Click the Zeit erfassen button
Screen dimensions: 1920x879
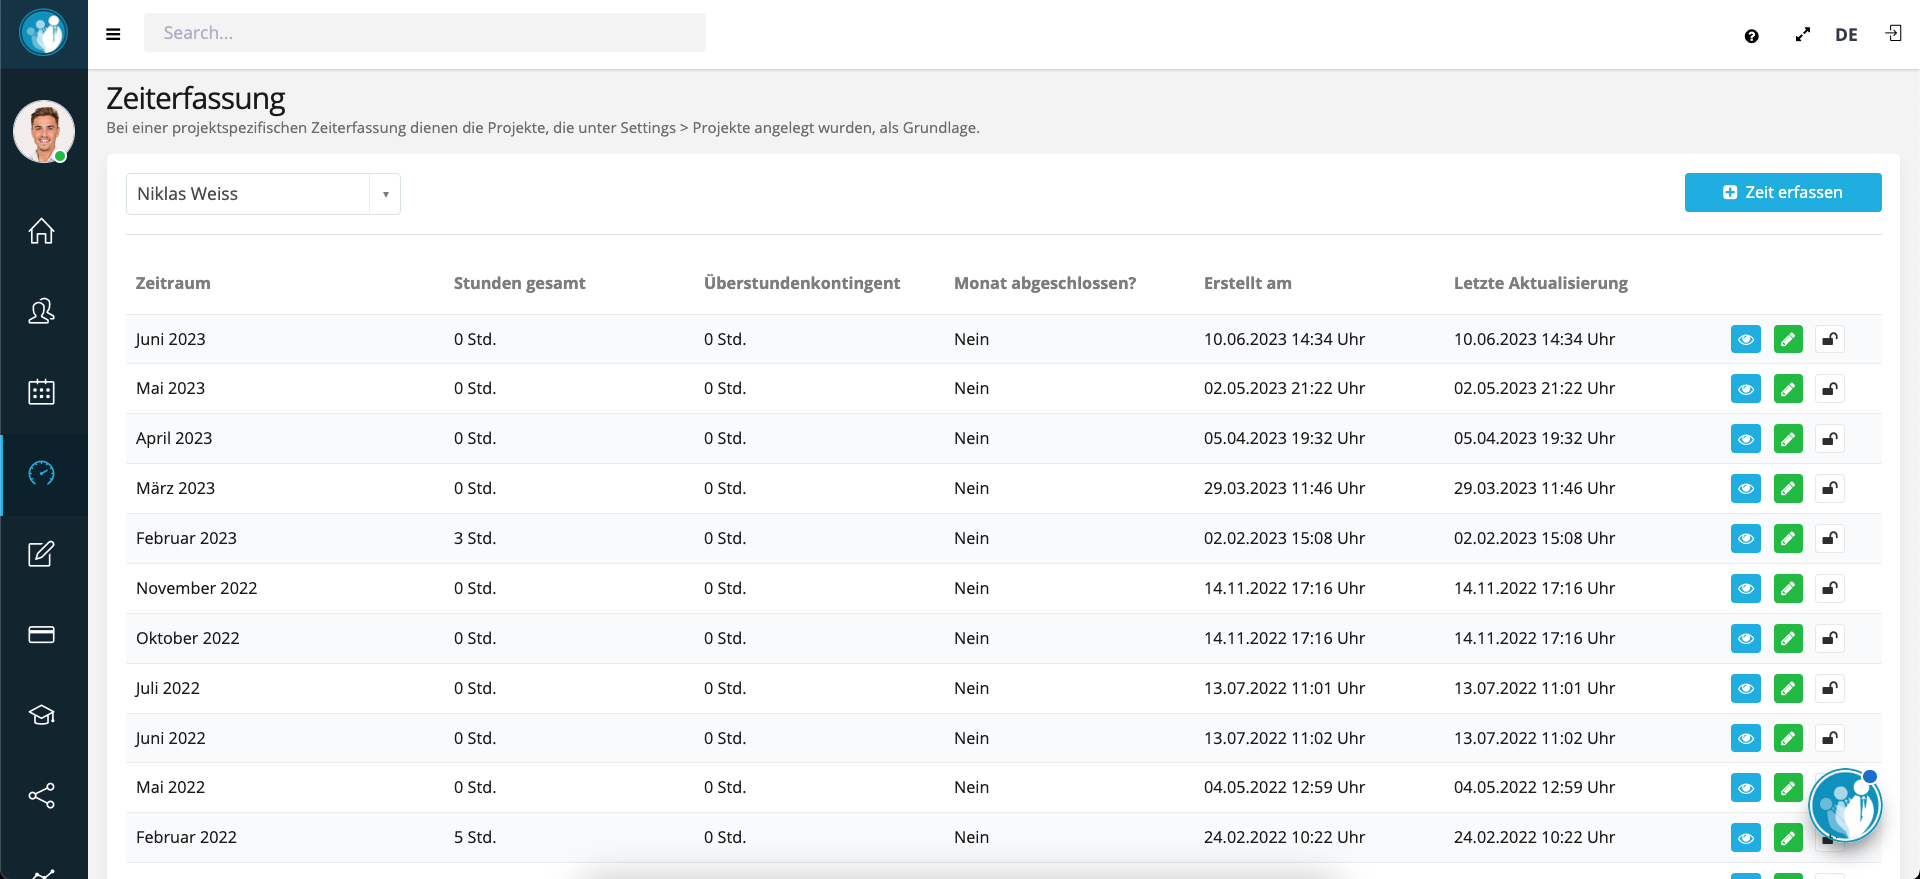(1783, 192)
